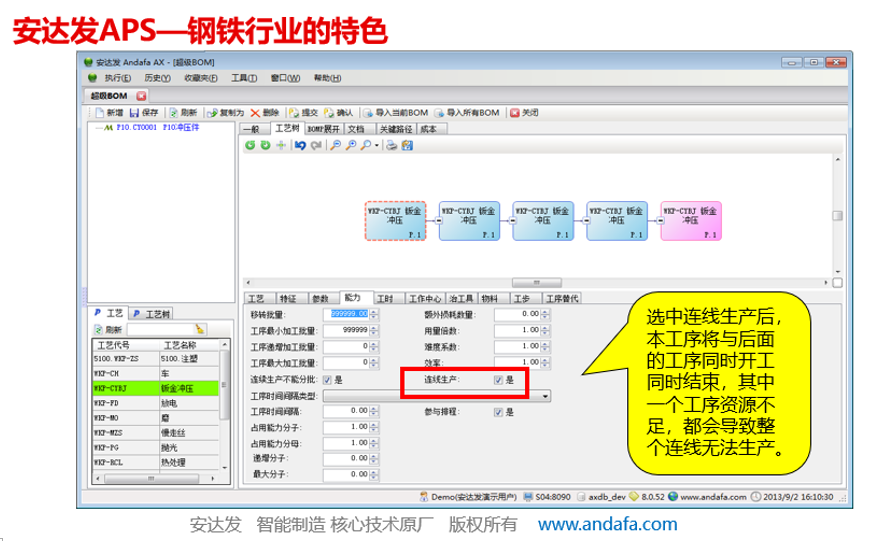Open the 工序时间间隔类型 dropdown
The image size is (890, 541).
tap(545, 396)
